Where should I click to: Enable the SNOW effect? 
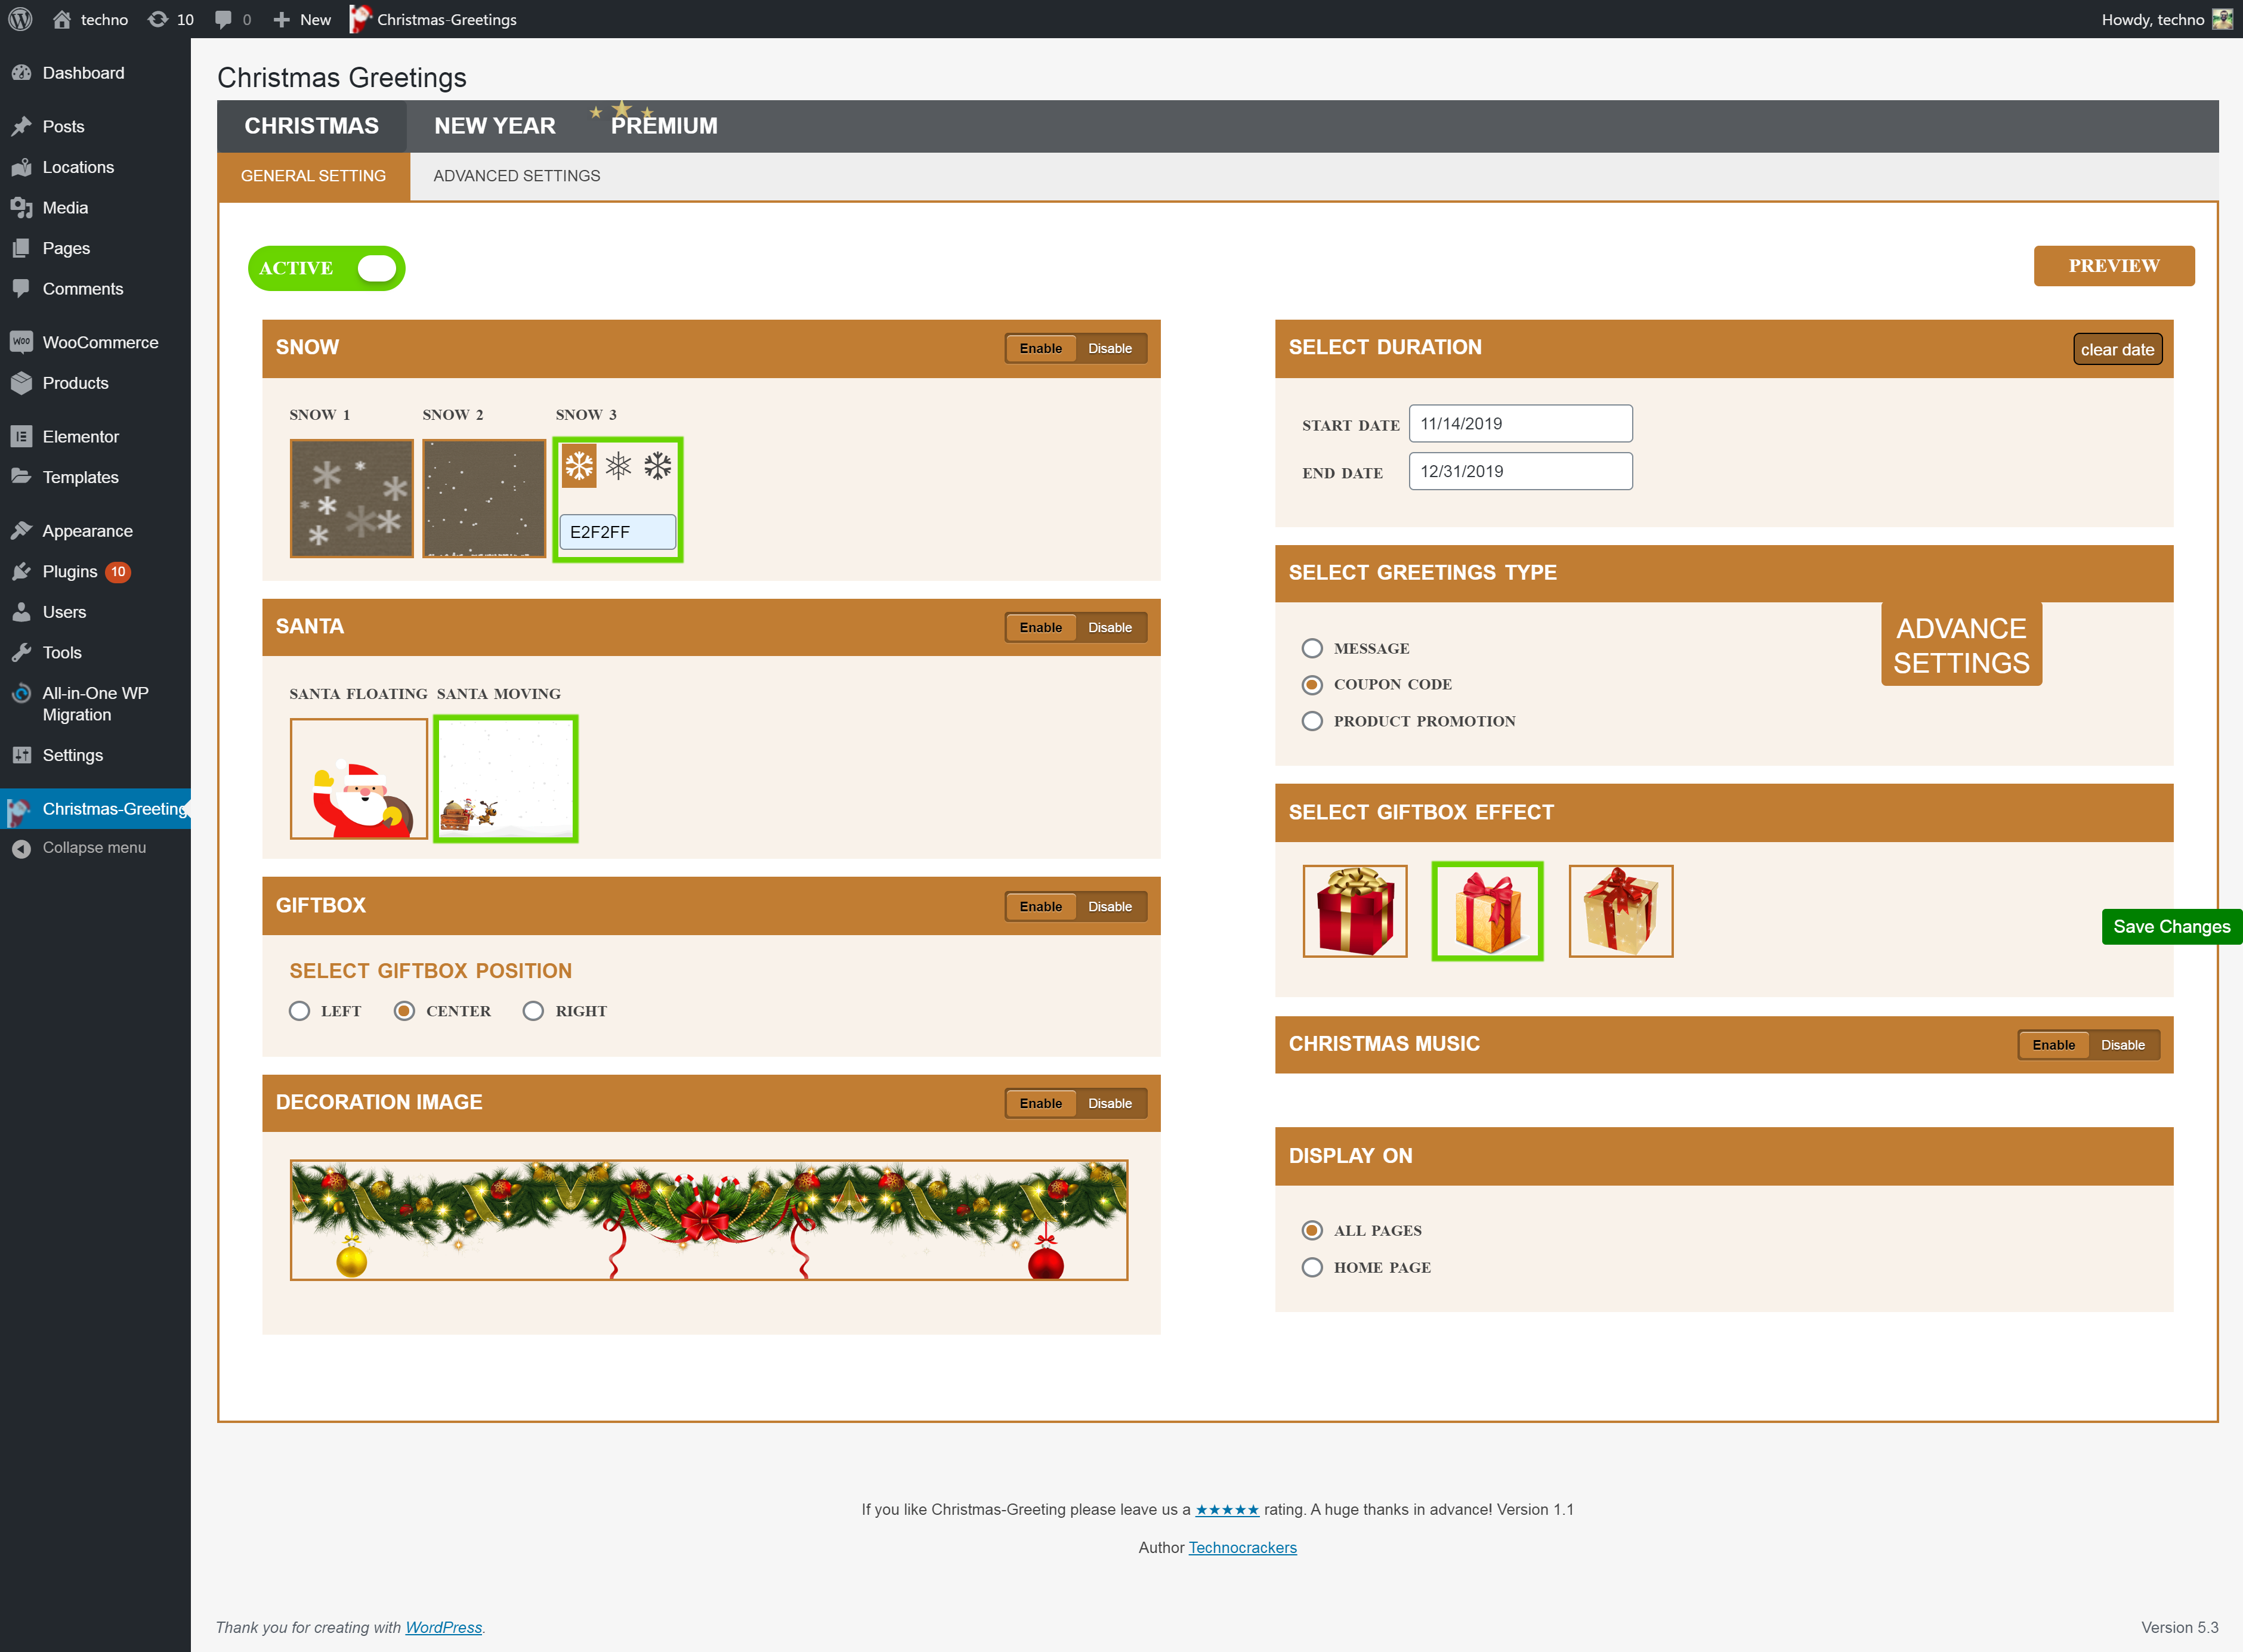(x=1040, y=348)
